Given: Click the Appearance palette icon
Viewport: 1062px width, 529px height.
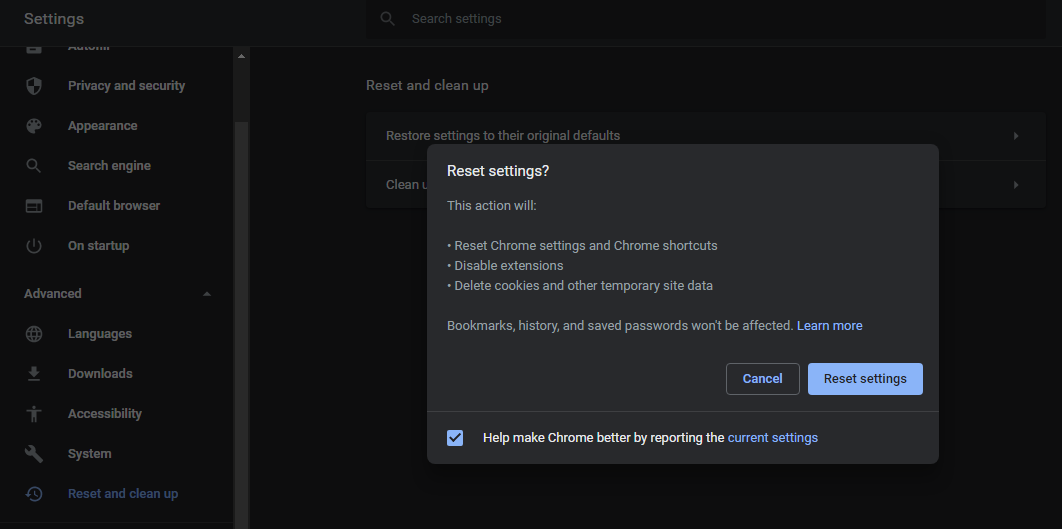Looking at the screenshot, I should pos(34,126).
